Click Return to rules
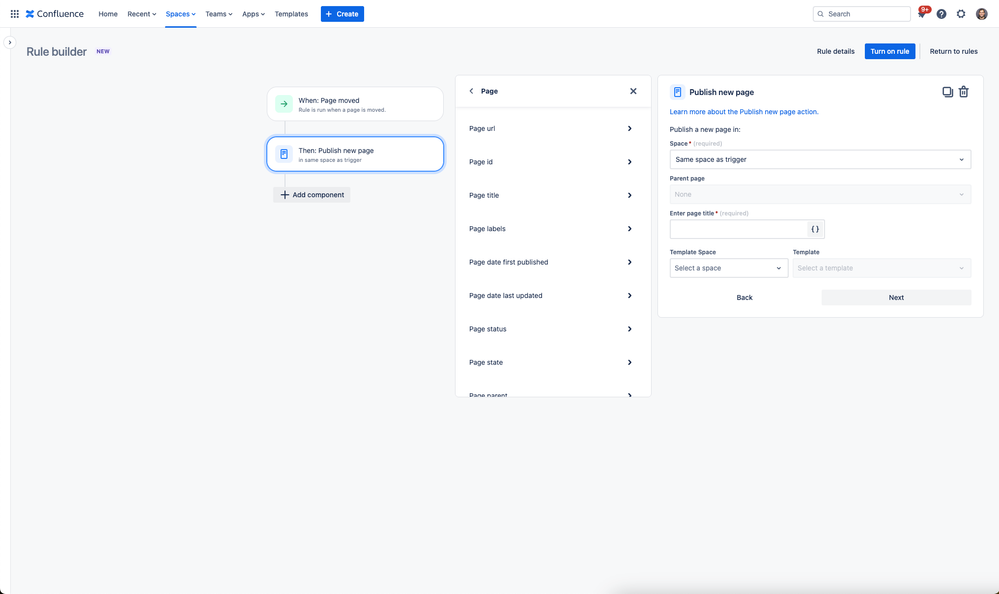The width and height of the screenshot is (999, 594). [x=953, y=52]
